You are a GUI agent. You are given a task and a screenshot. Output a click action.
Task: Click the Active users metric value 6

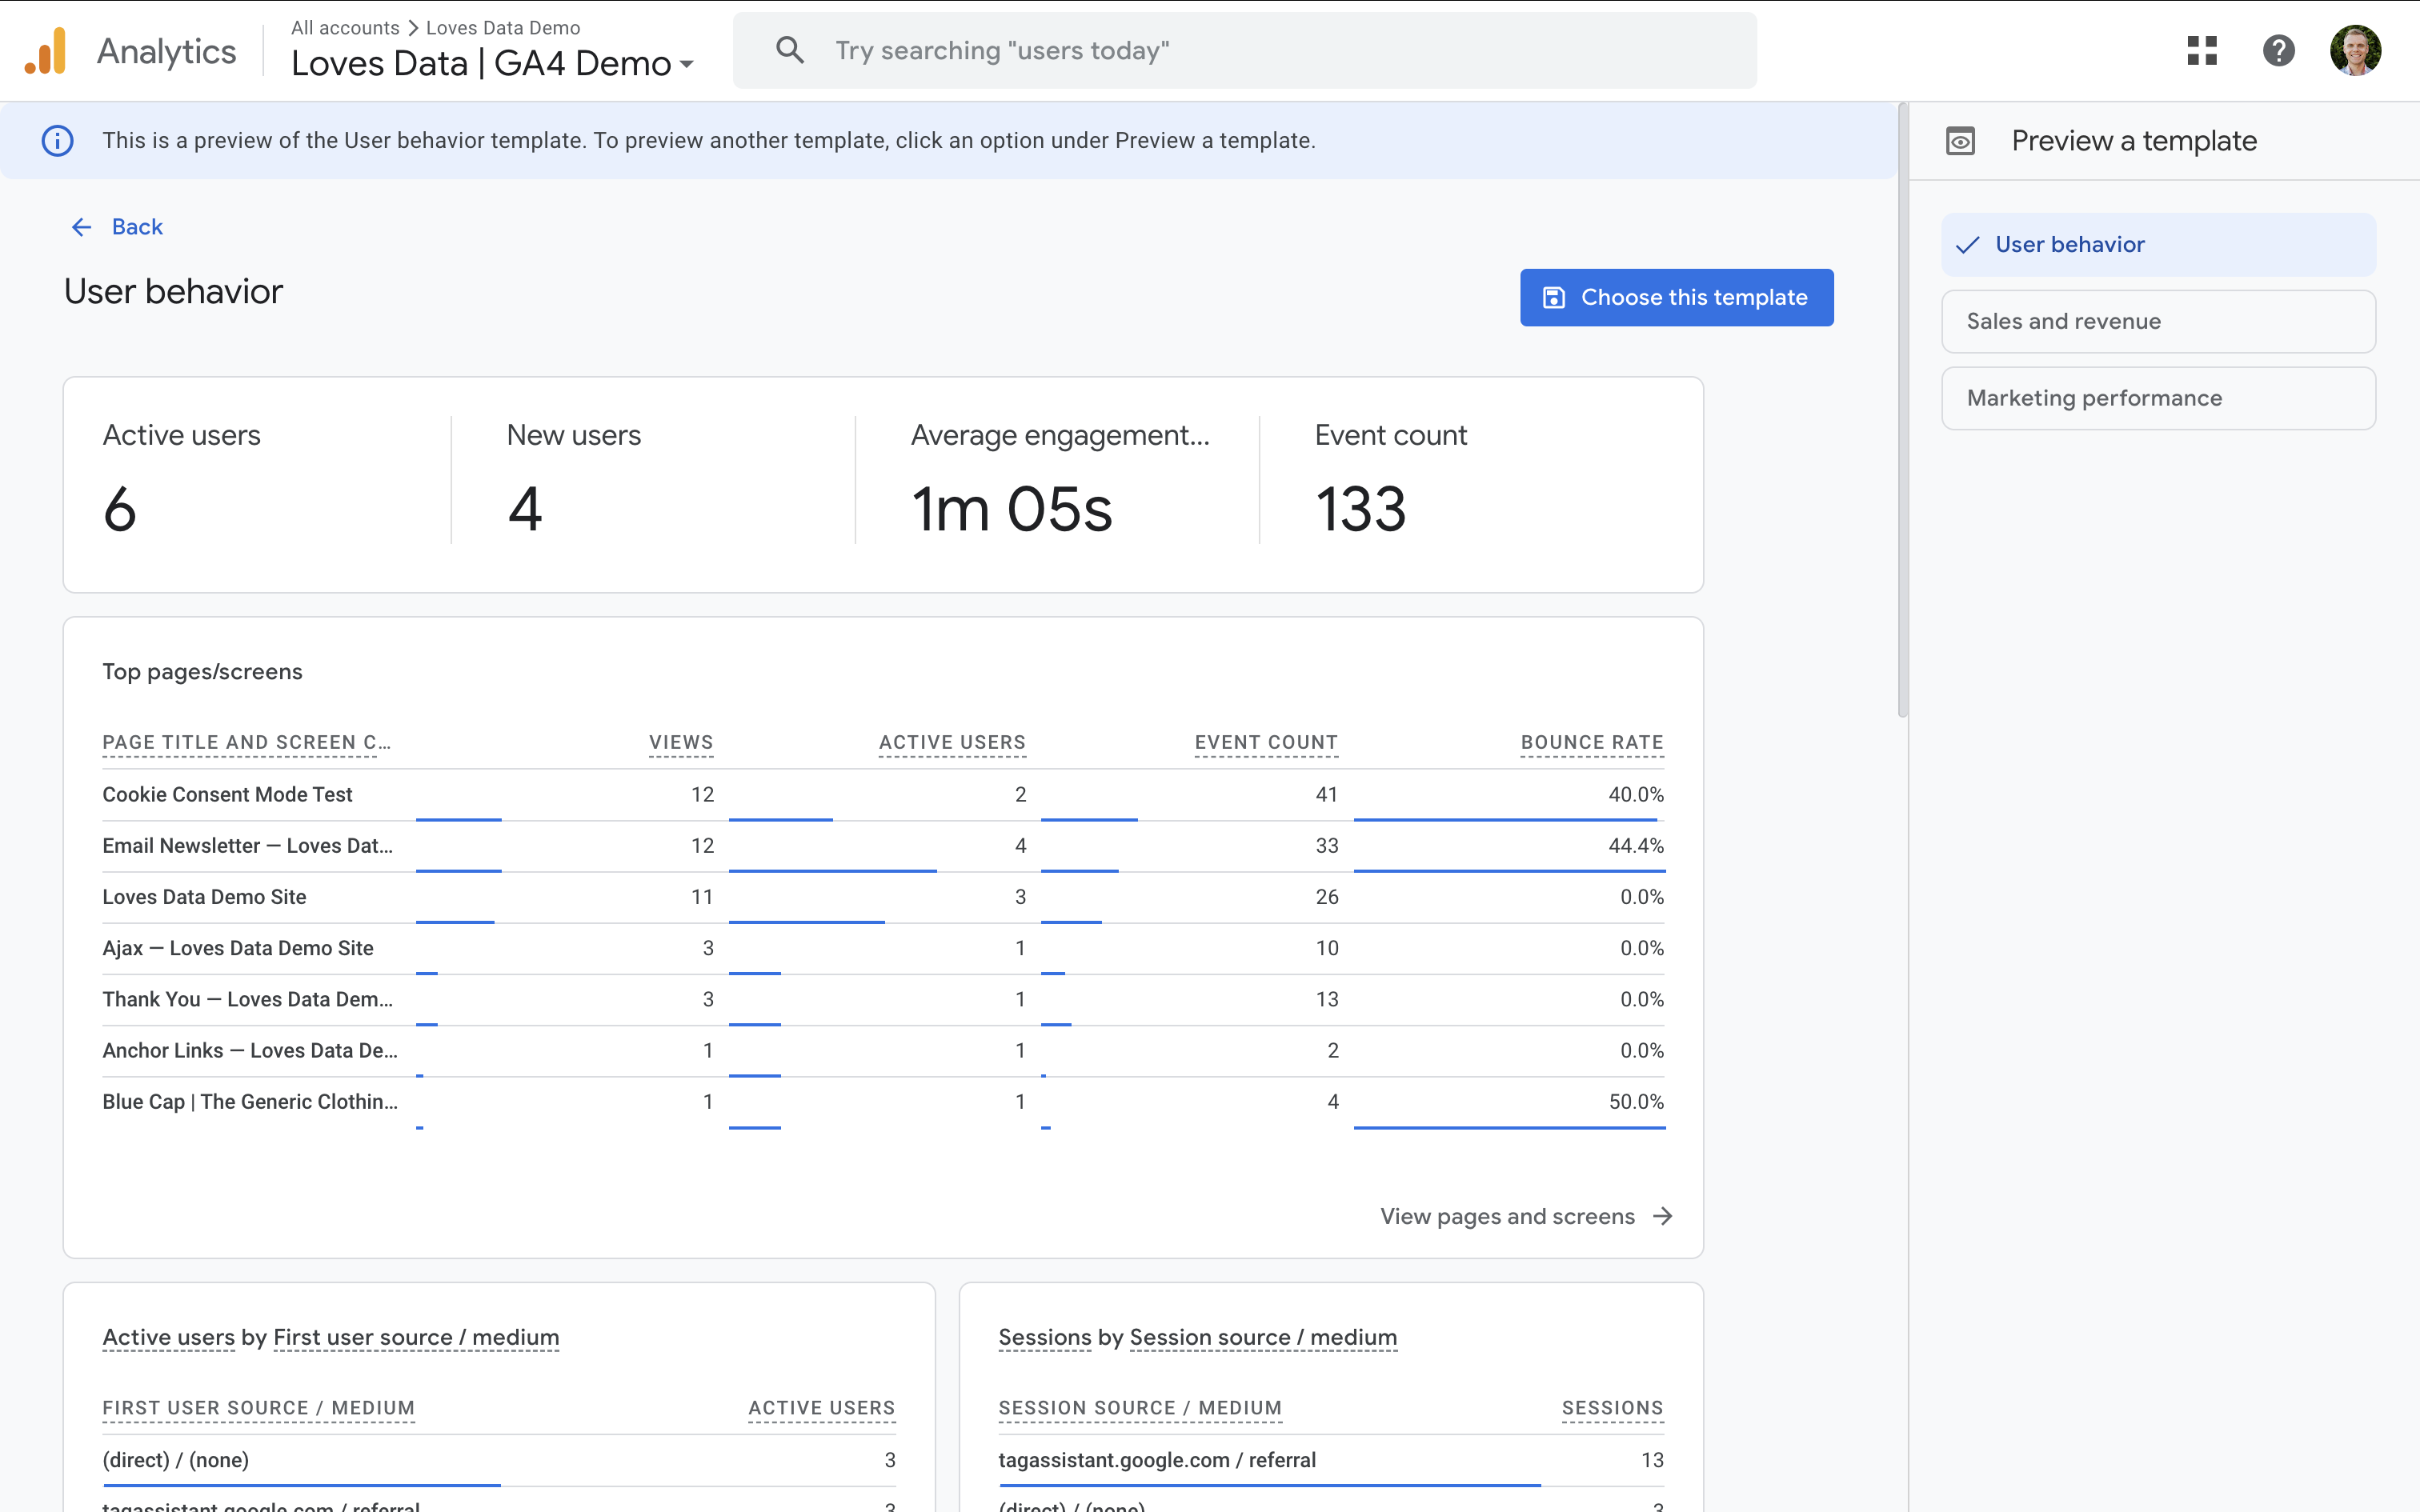(x=120, y=509)
